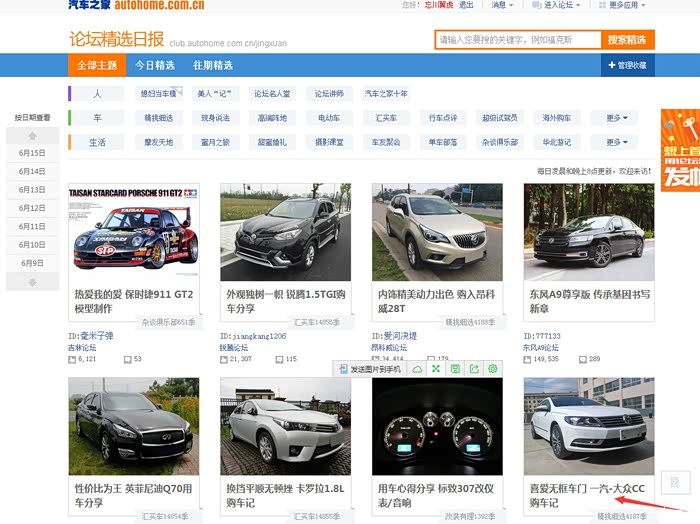The width and height of the screenshot is (700, 524).
Task: Click the 搜索精选 search button
Action: tap(627, 40)
